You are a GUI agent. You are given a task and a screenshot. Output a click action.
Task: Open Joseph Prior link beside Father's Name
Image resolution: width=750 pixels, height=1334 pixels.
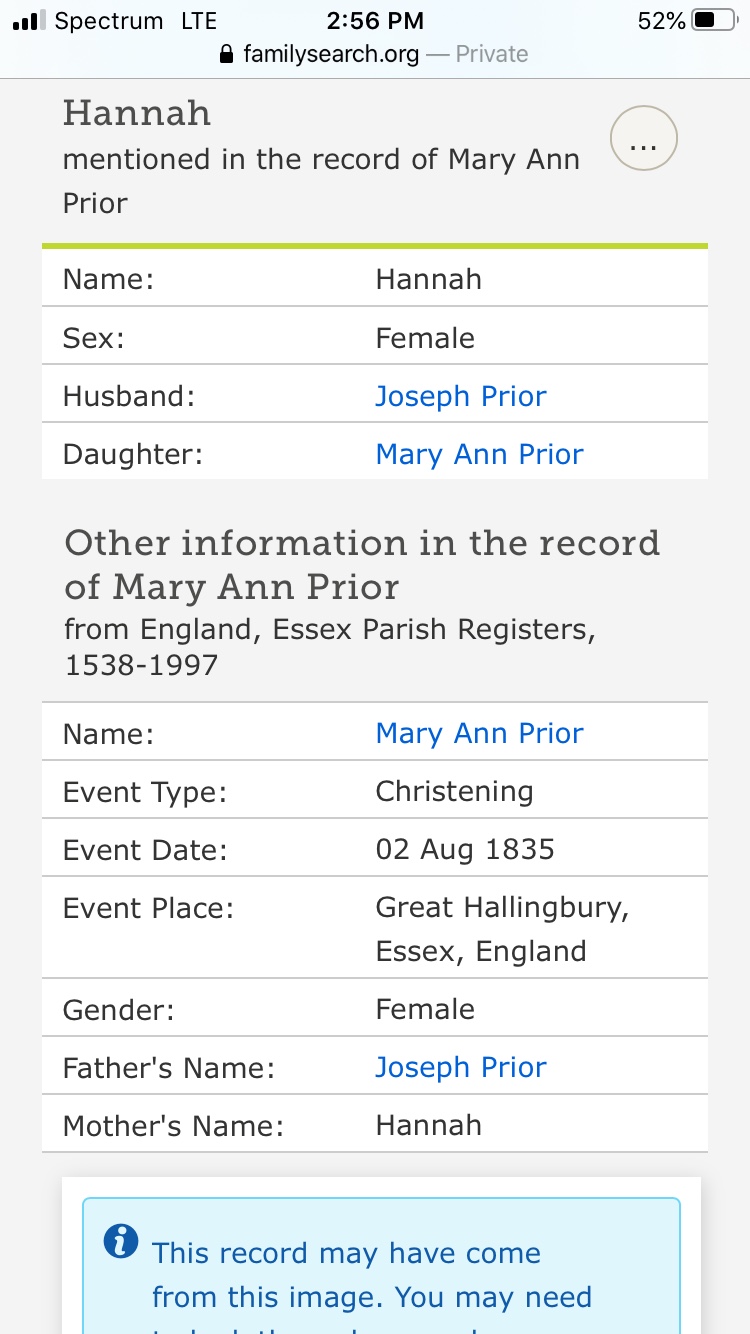click(x=460, y=1067)
